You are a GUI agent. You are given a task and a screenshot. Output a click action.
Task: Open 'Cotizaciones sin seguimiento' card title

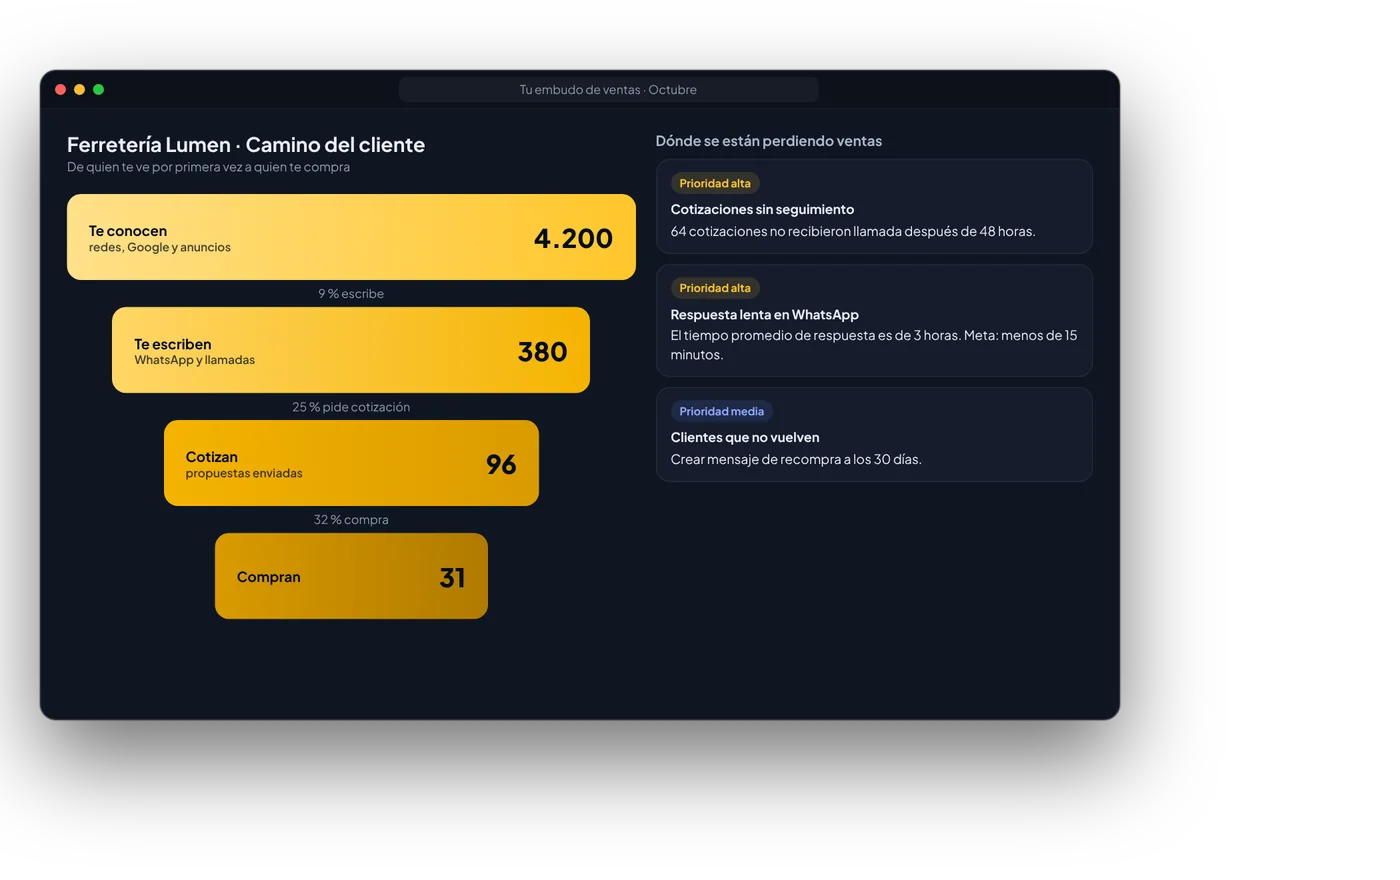coord(762,210)
